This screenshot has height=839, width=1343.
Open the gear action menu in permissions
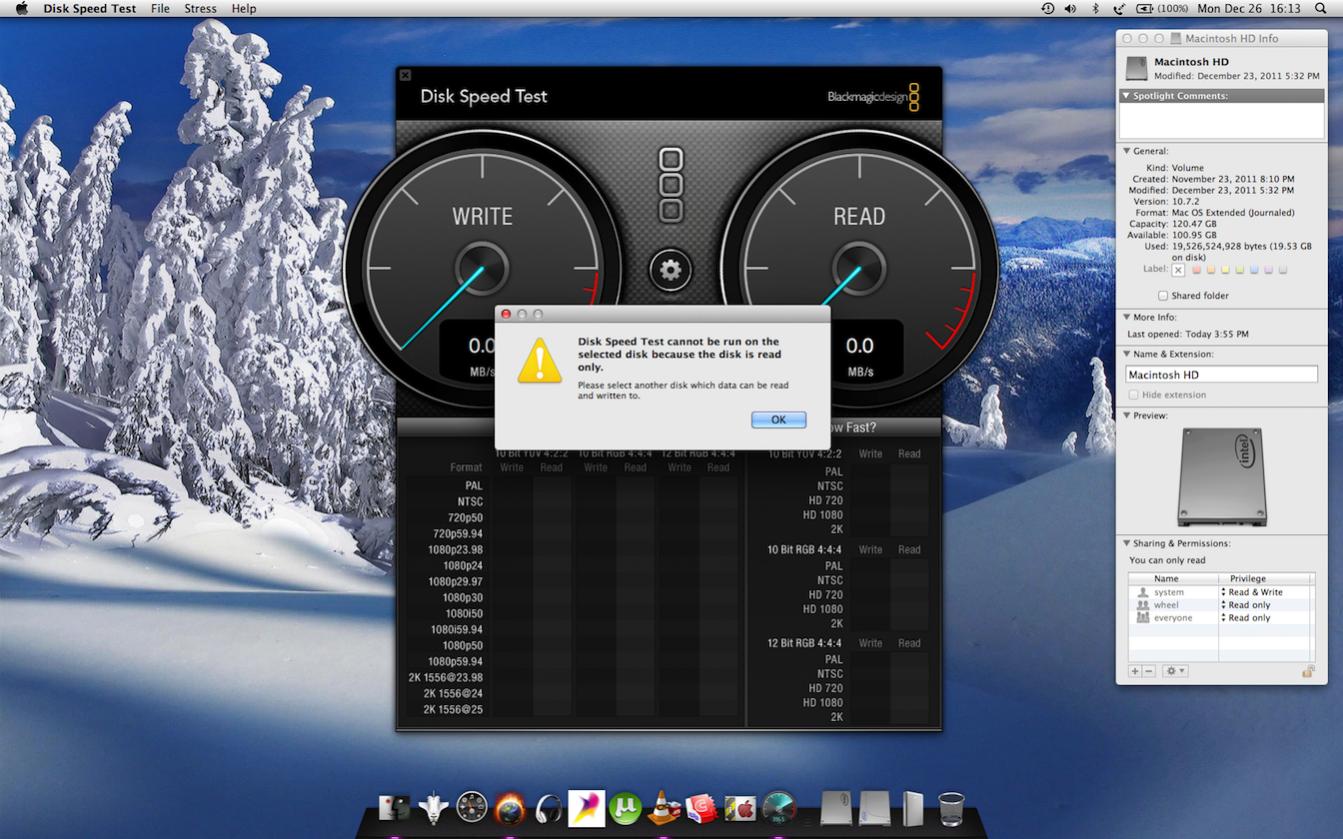coord(1175,671)
